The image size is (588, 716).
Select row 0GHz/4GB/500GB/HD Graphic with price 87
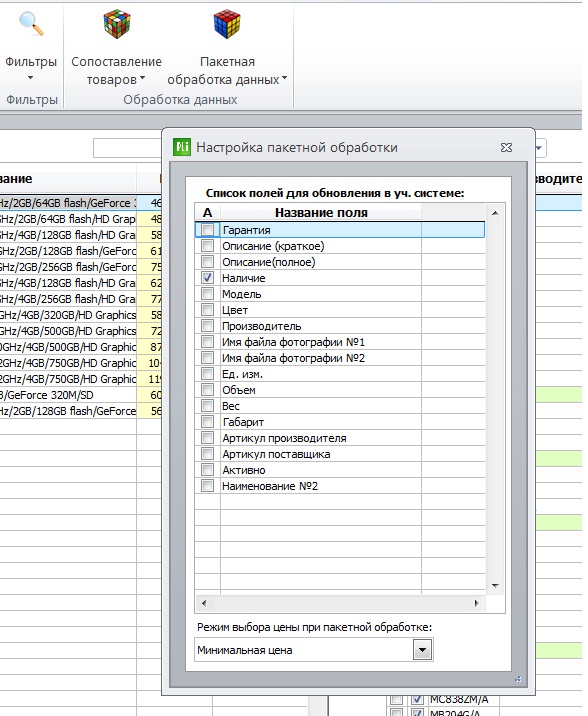point(80,347)
